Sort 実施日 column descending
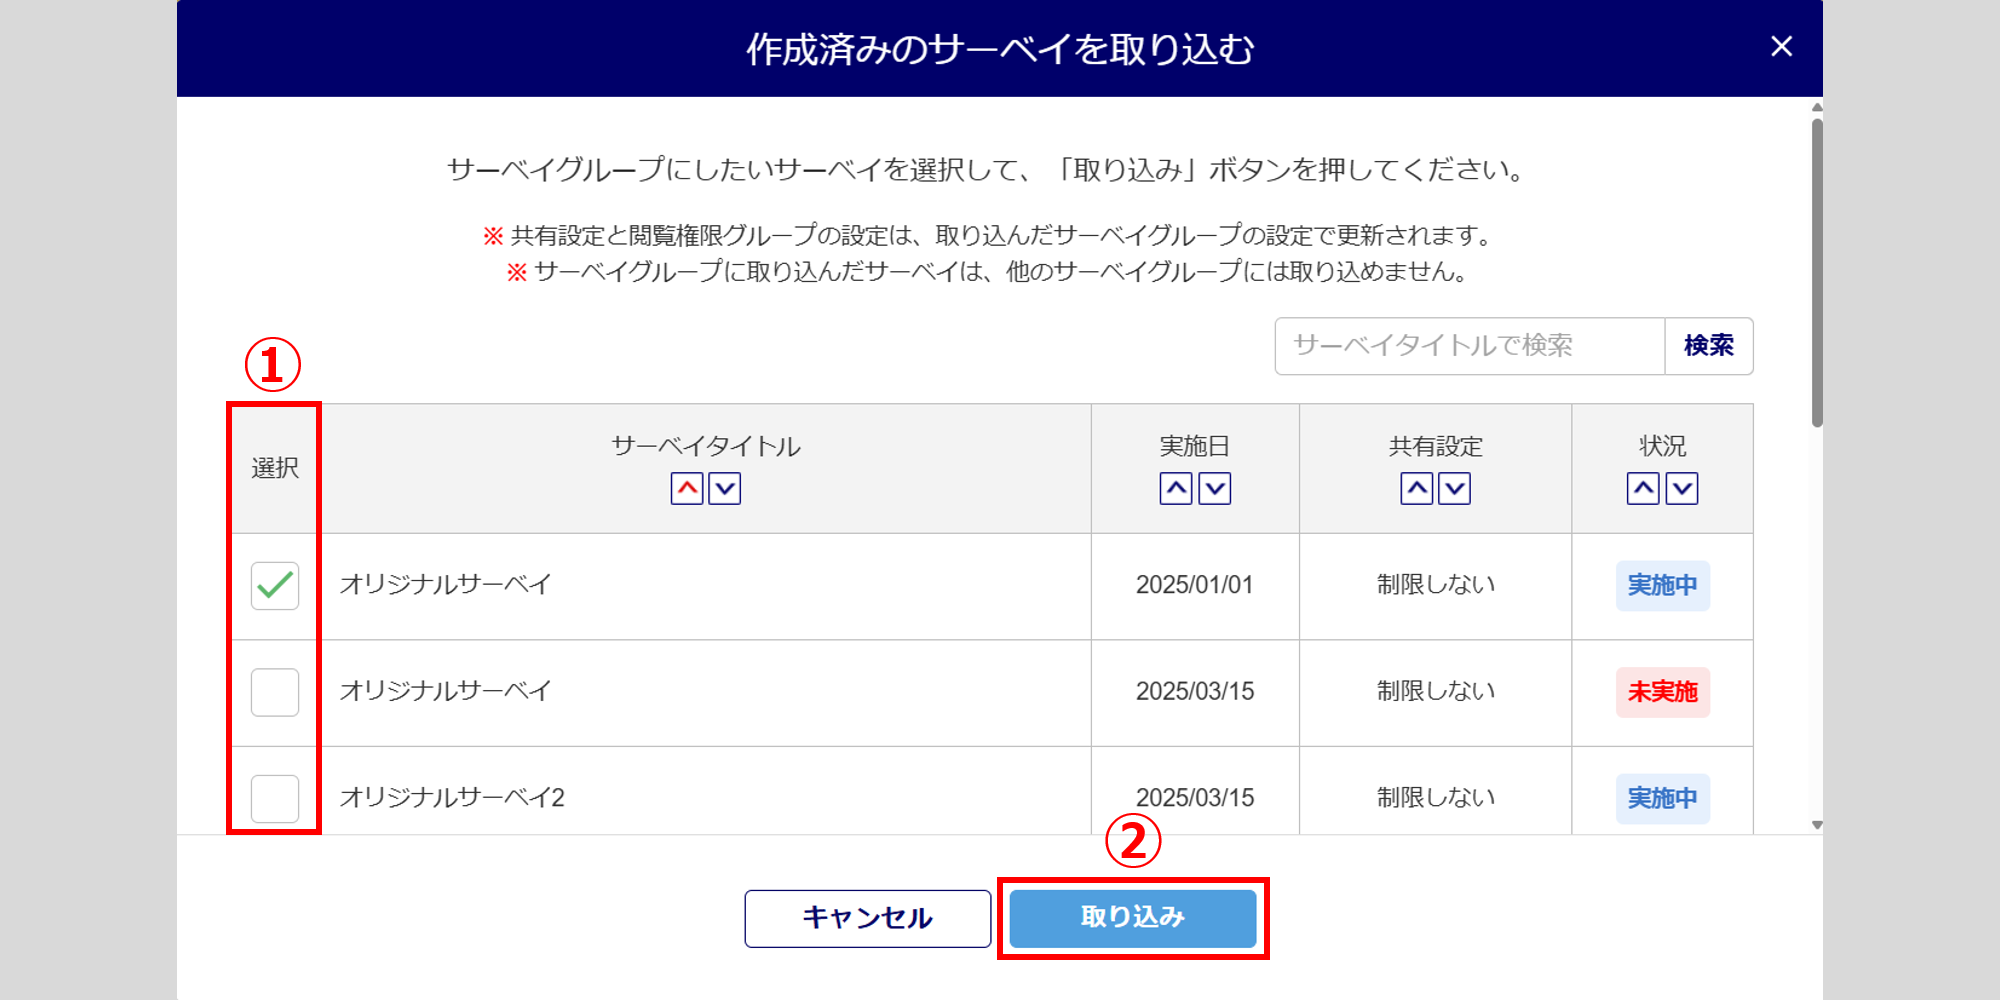This screenshot has height=1000, width=2000. tap(1215, 489)
